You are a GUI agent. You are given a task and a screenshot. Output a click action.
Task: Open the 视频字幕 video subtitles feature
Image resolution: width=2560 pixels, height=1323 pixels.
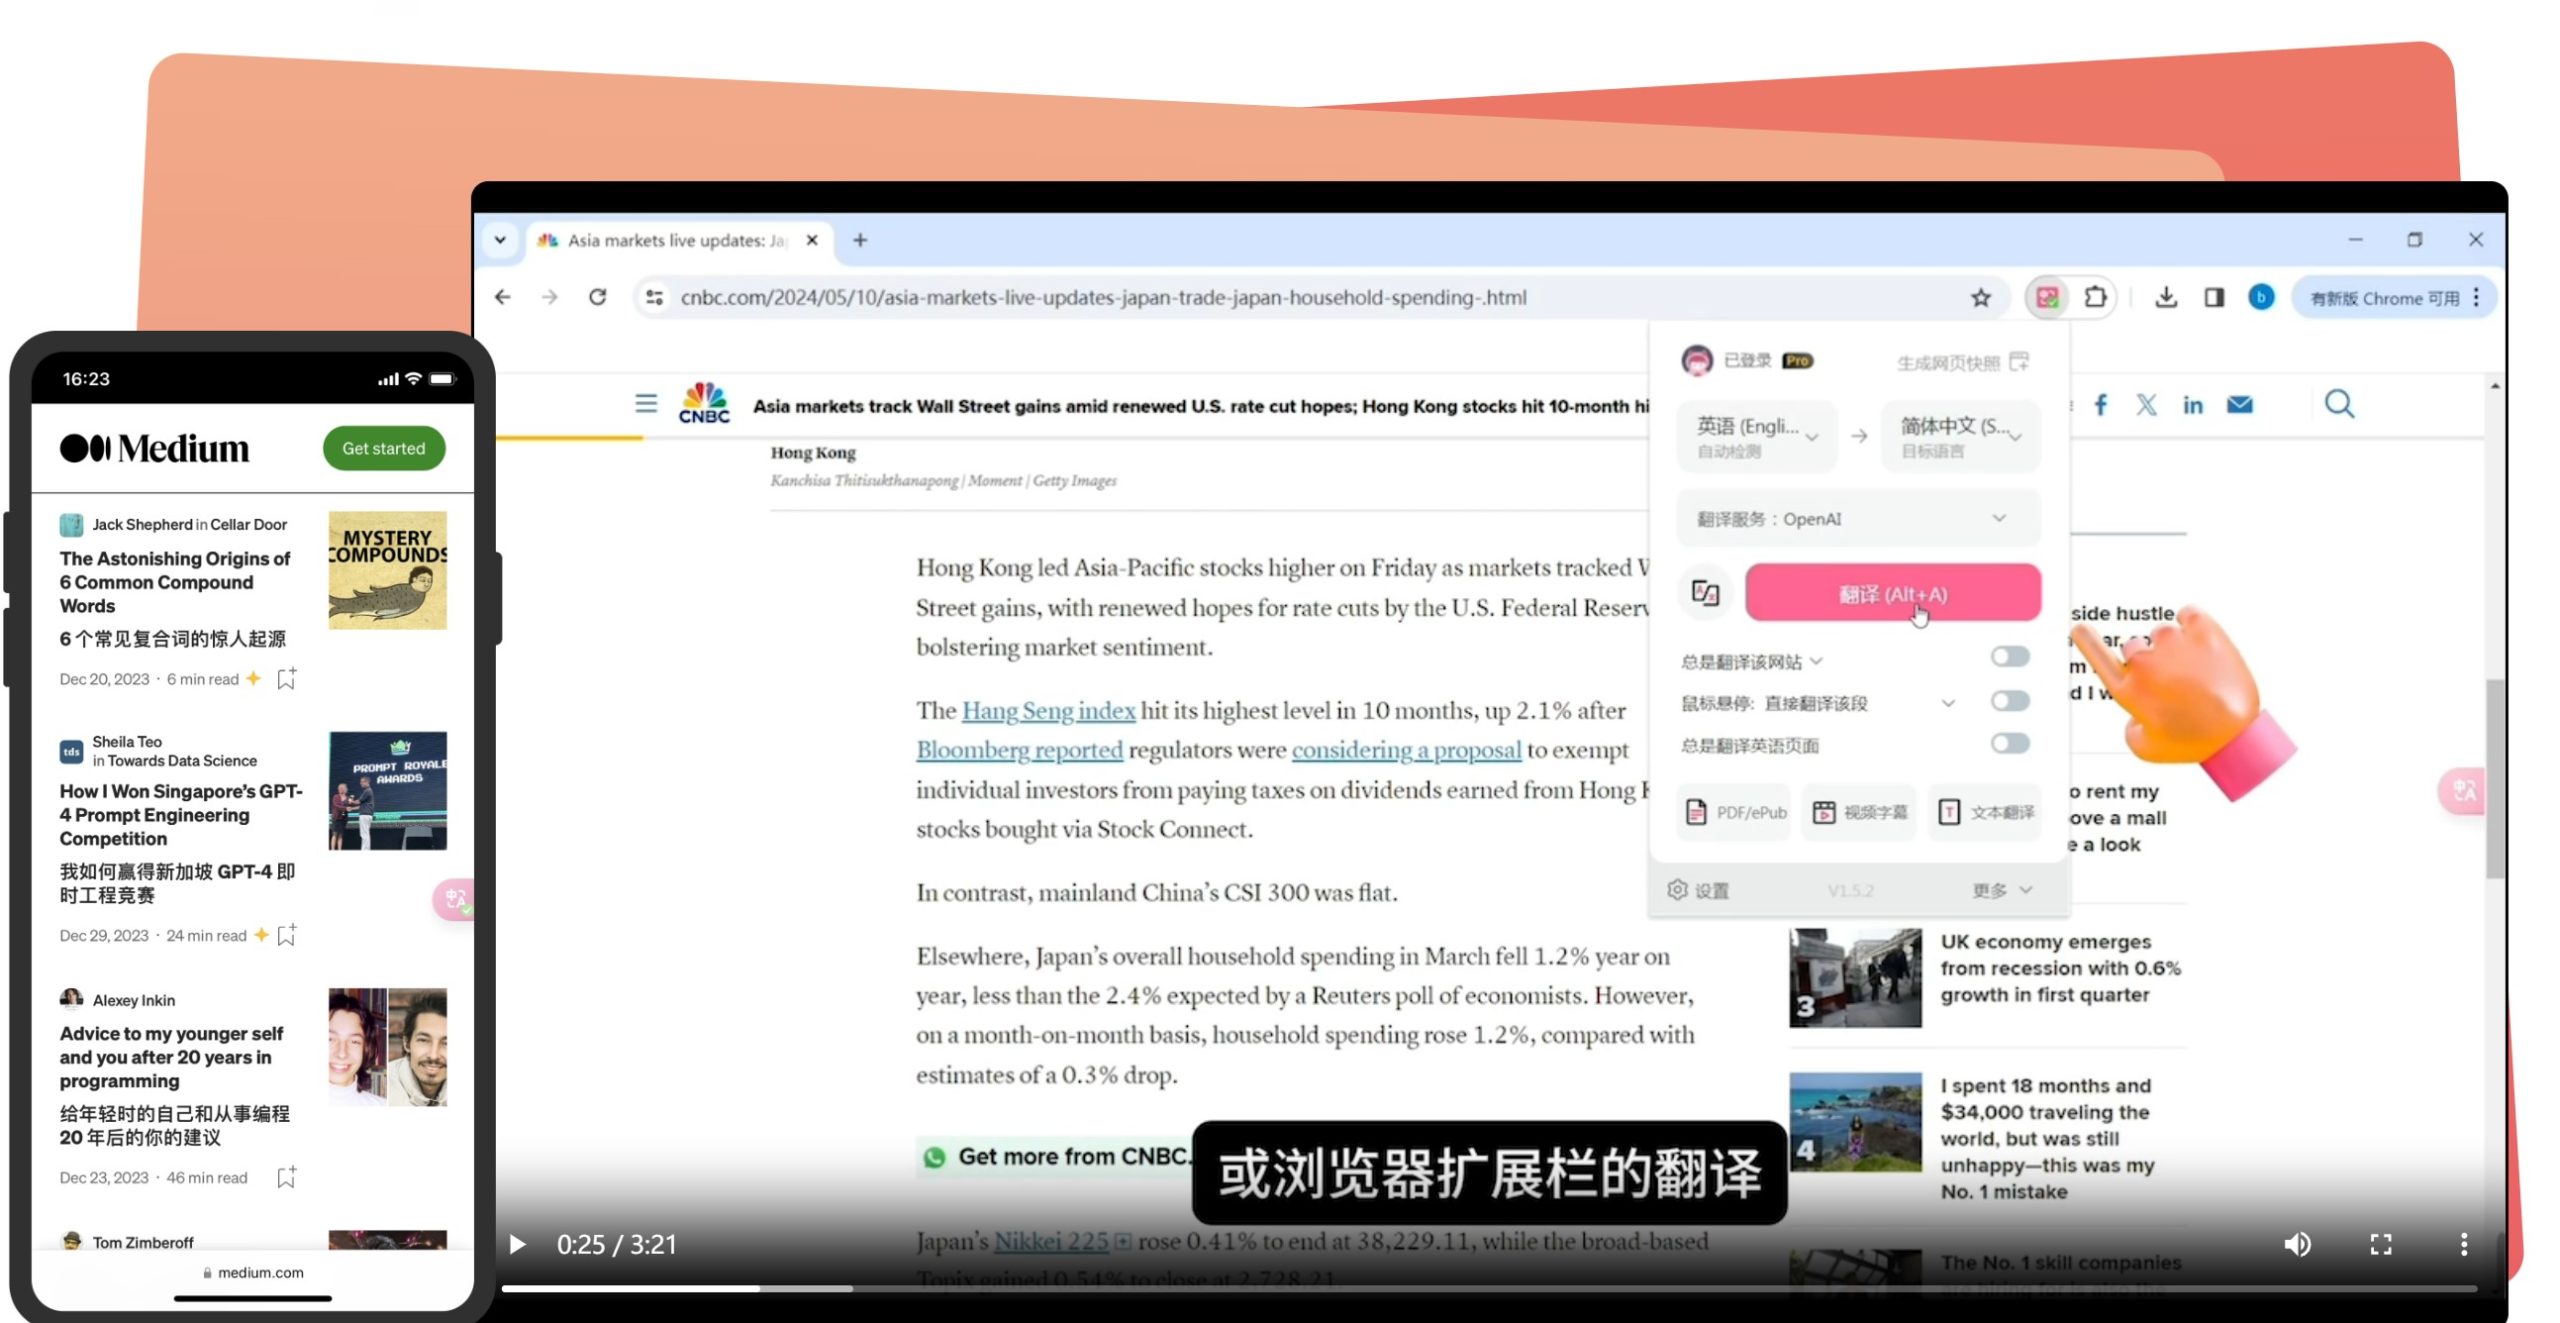[1859, 812]
